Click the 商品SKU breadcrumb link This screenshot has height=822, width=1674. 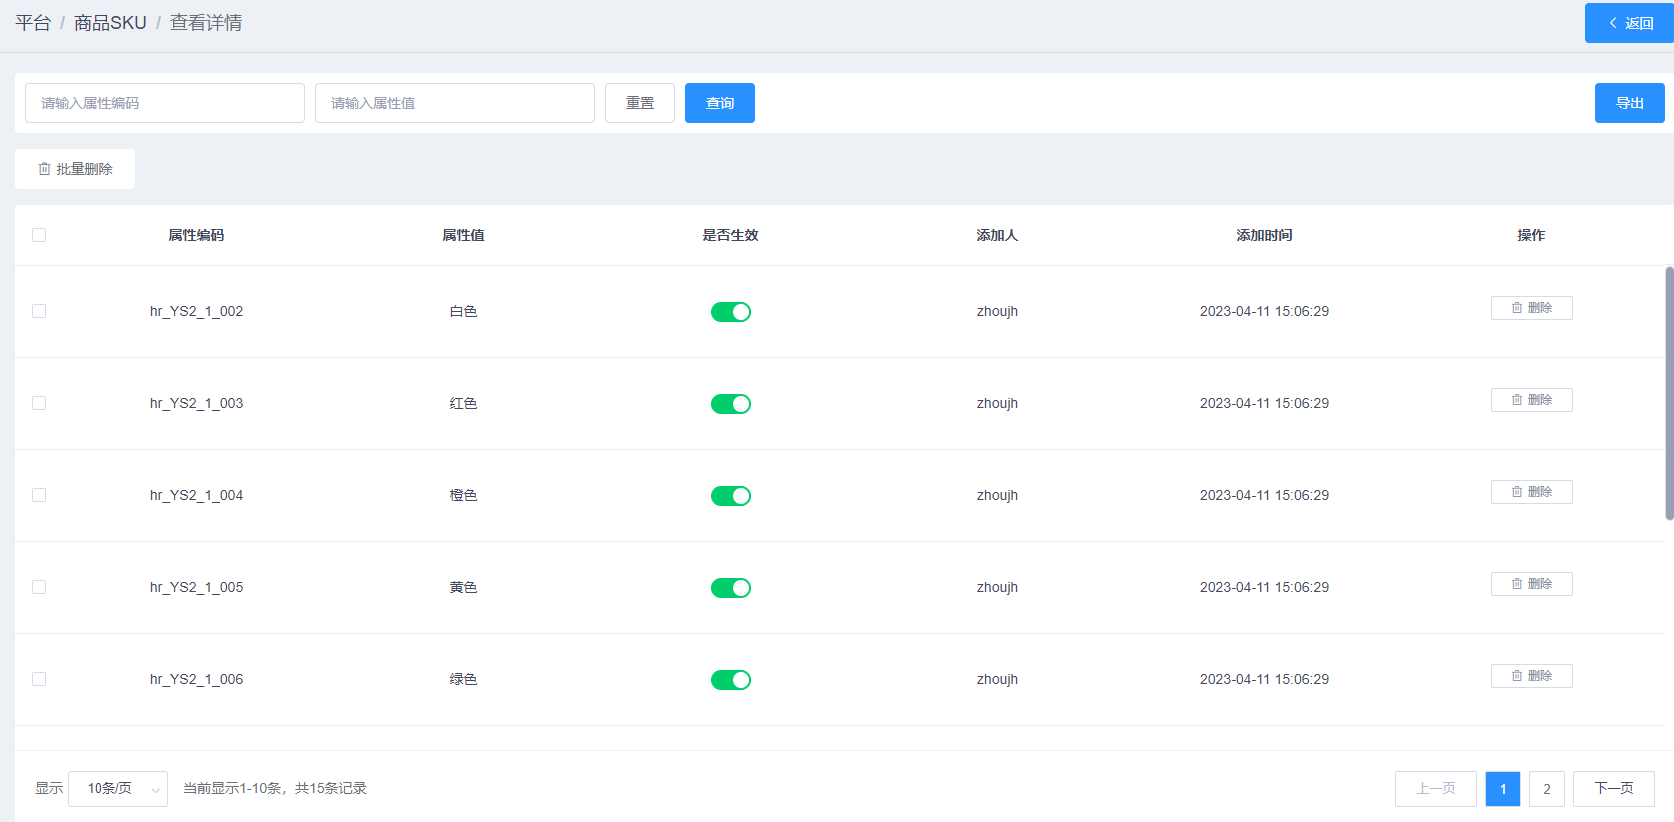tap(110, 23)
